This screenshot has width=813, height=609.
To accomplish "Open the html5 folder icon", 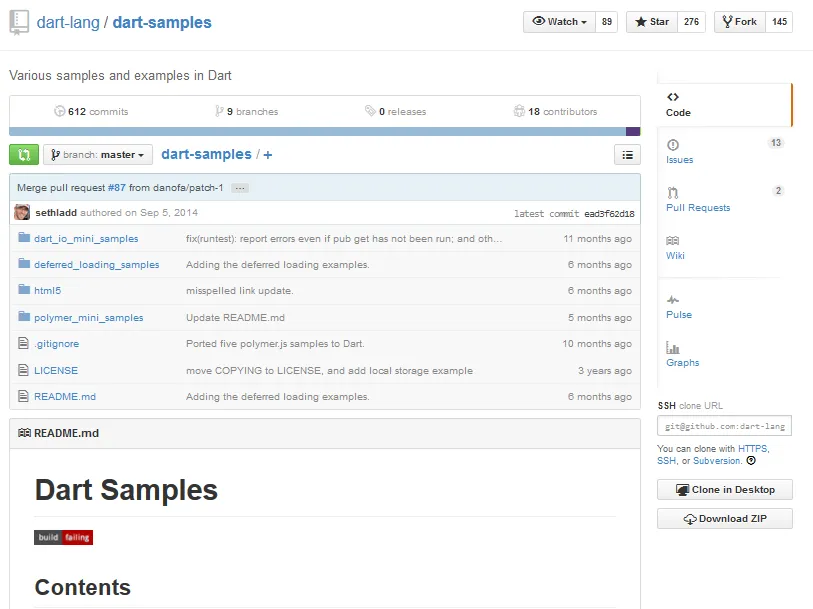I will tap(24, 288).
